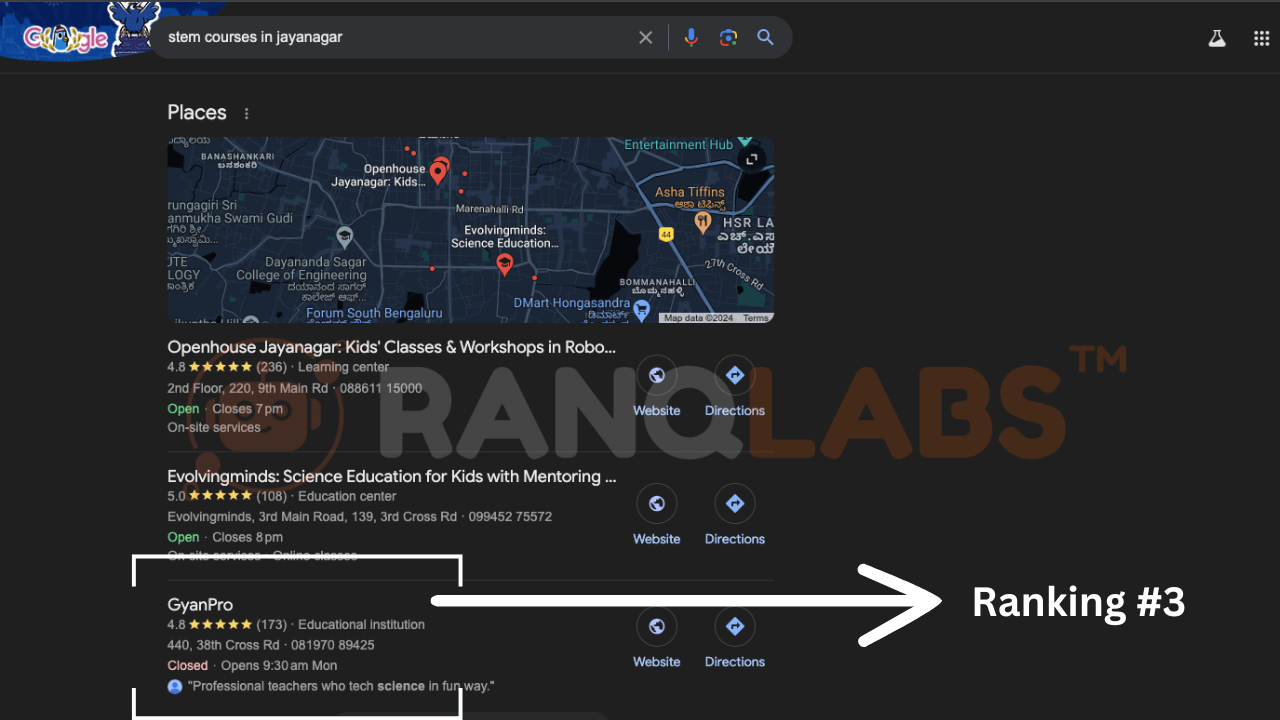Open the Openhouse Jayanagar website
Viewport: 1280px width, 720px height.
click(656, 387)
